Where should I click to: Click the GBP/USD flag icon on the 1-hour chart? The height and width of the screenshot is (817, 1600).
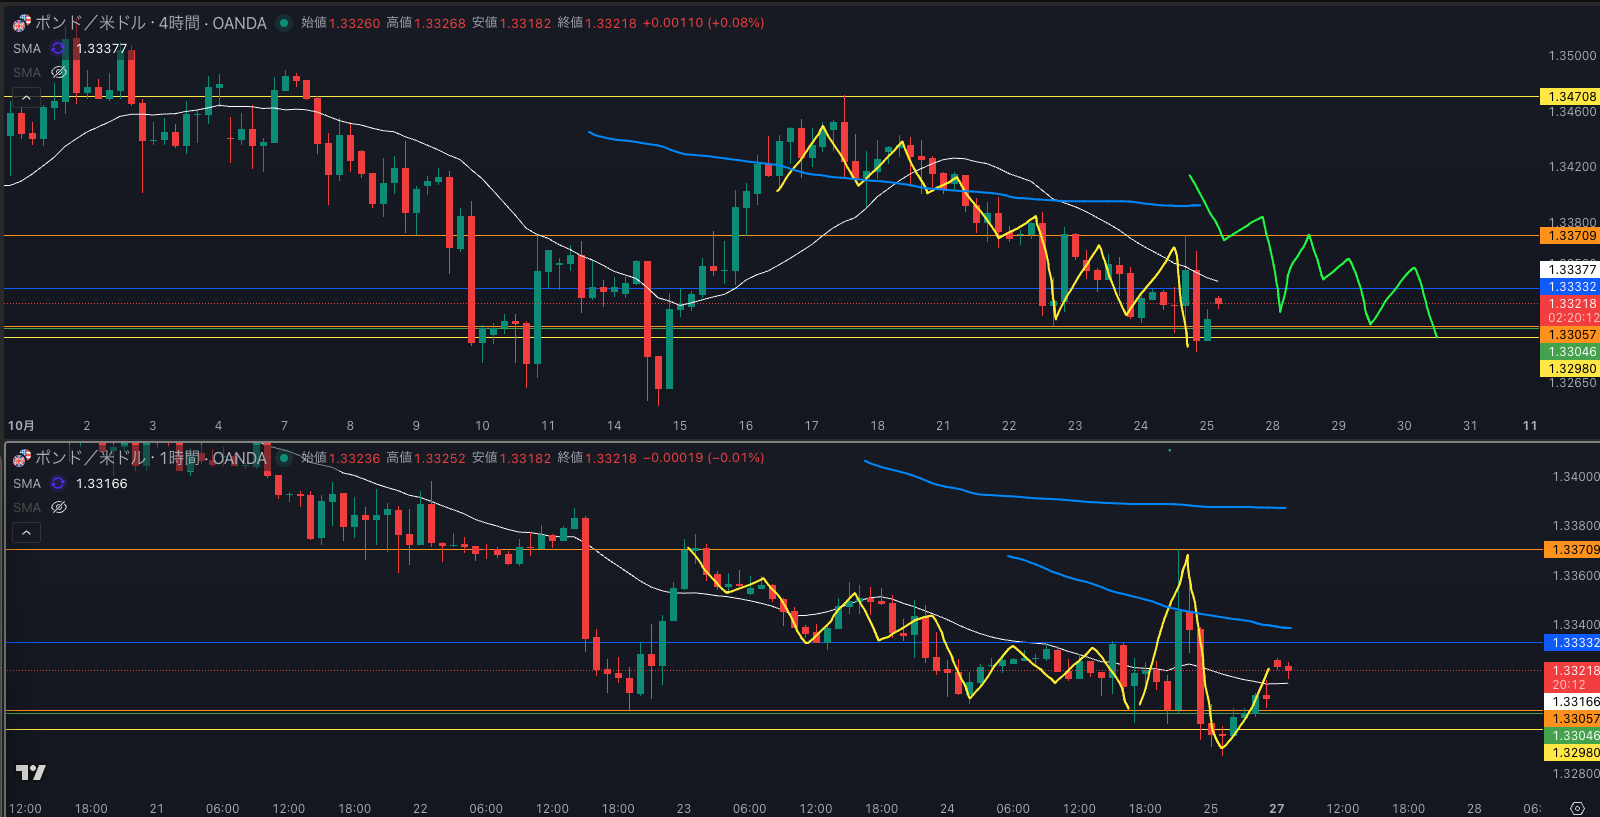(x=21, y=458)
